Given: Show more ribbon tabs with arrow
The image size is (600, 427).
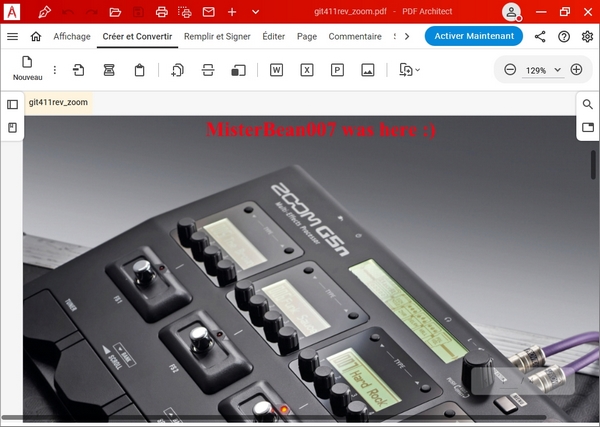Looking at the screenshot, I should (407, 36).
